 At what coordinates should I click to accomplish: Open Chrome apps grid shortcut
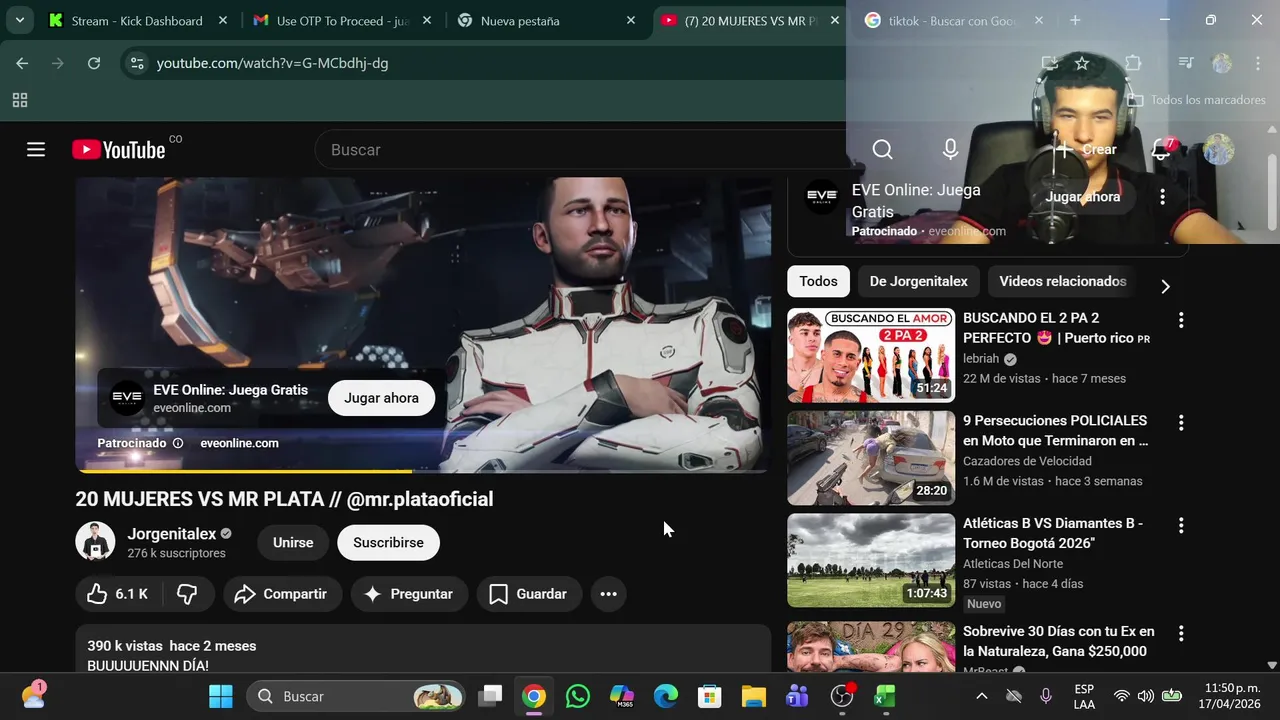click(x=20, y=100)
